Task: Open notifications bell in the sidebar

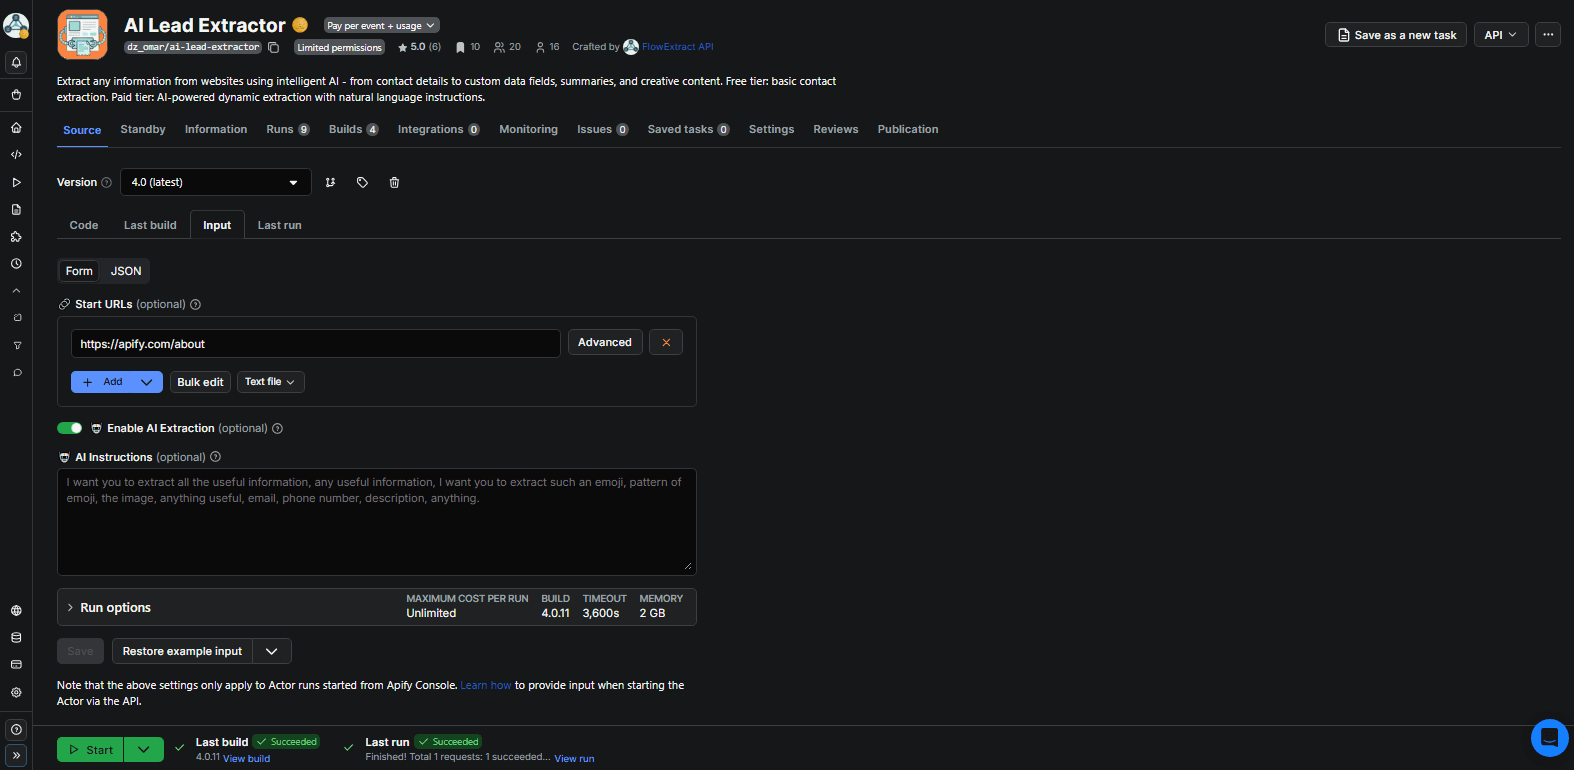Action: pos(16,62)
